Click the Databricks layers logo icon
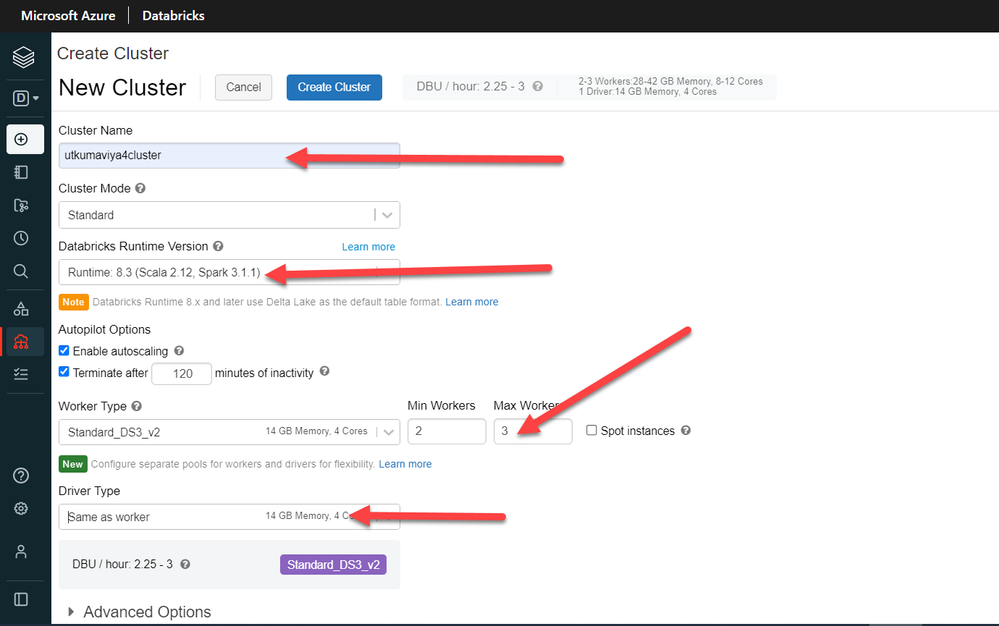 (x=24, y=57)
